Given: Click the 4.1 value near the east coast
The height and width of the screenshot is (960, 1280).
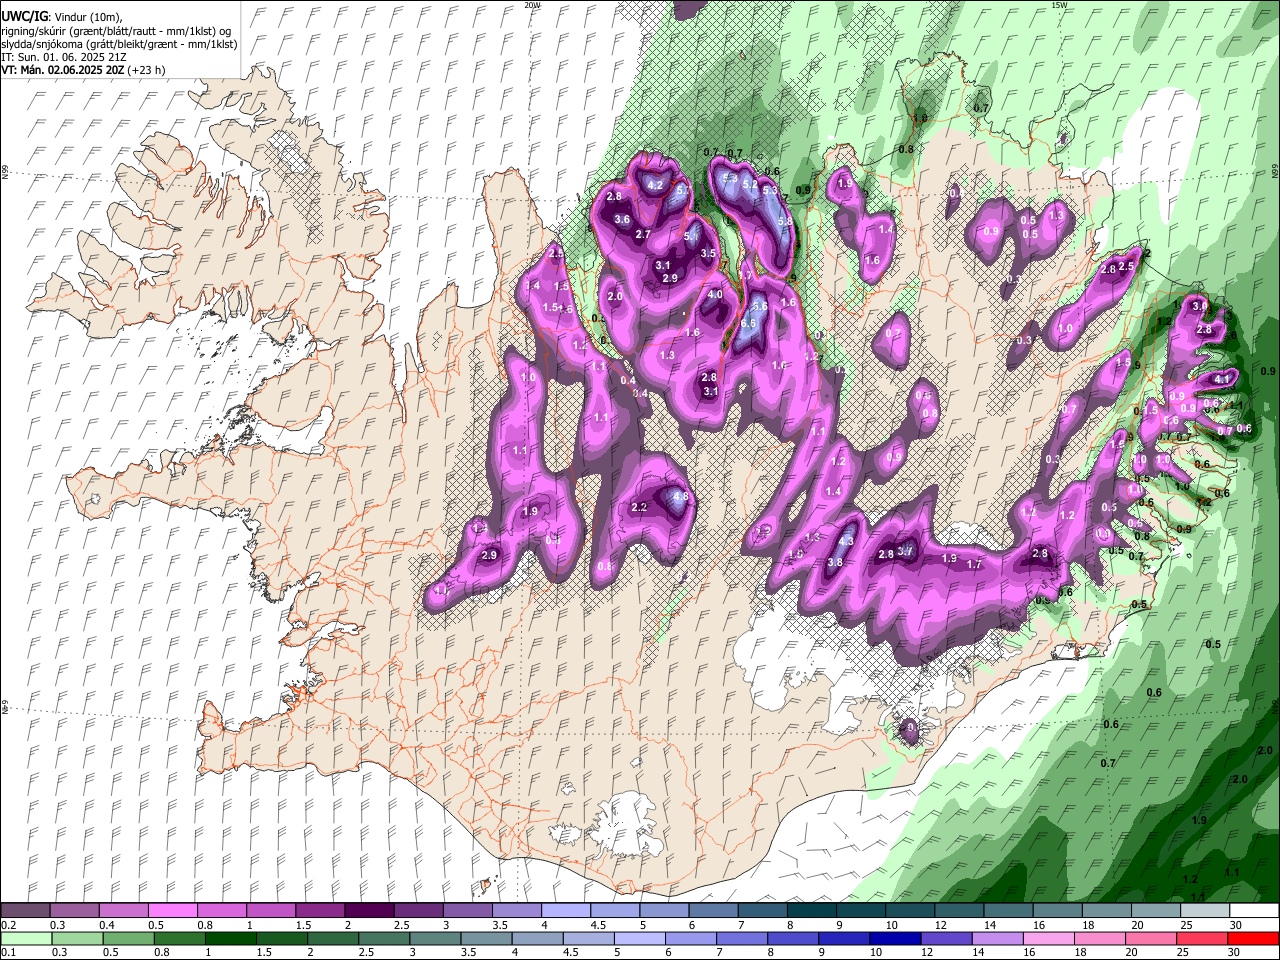Looking at the screenshot, I should click(1221, 380).
